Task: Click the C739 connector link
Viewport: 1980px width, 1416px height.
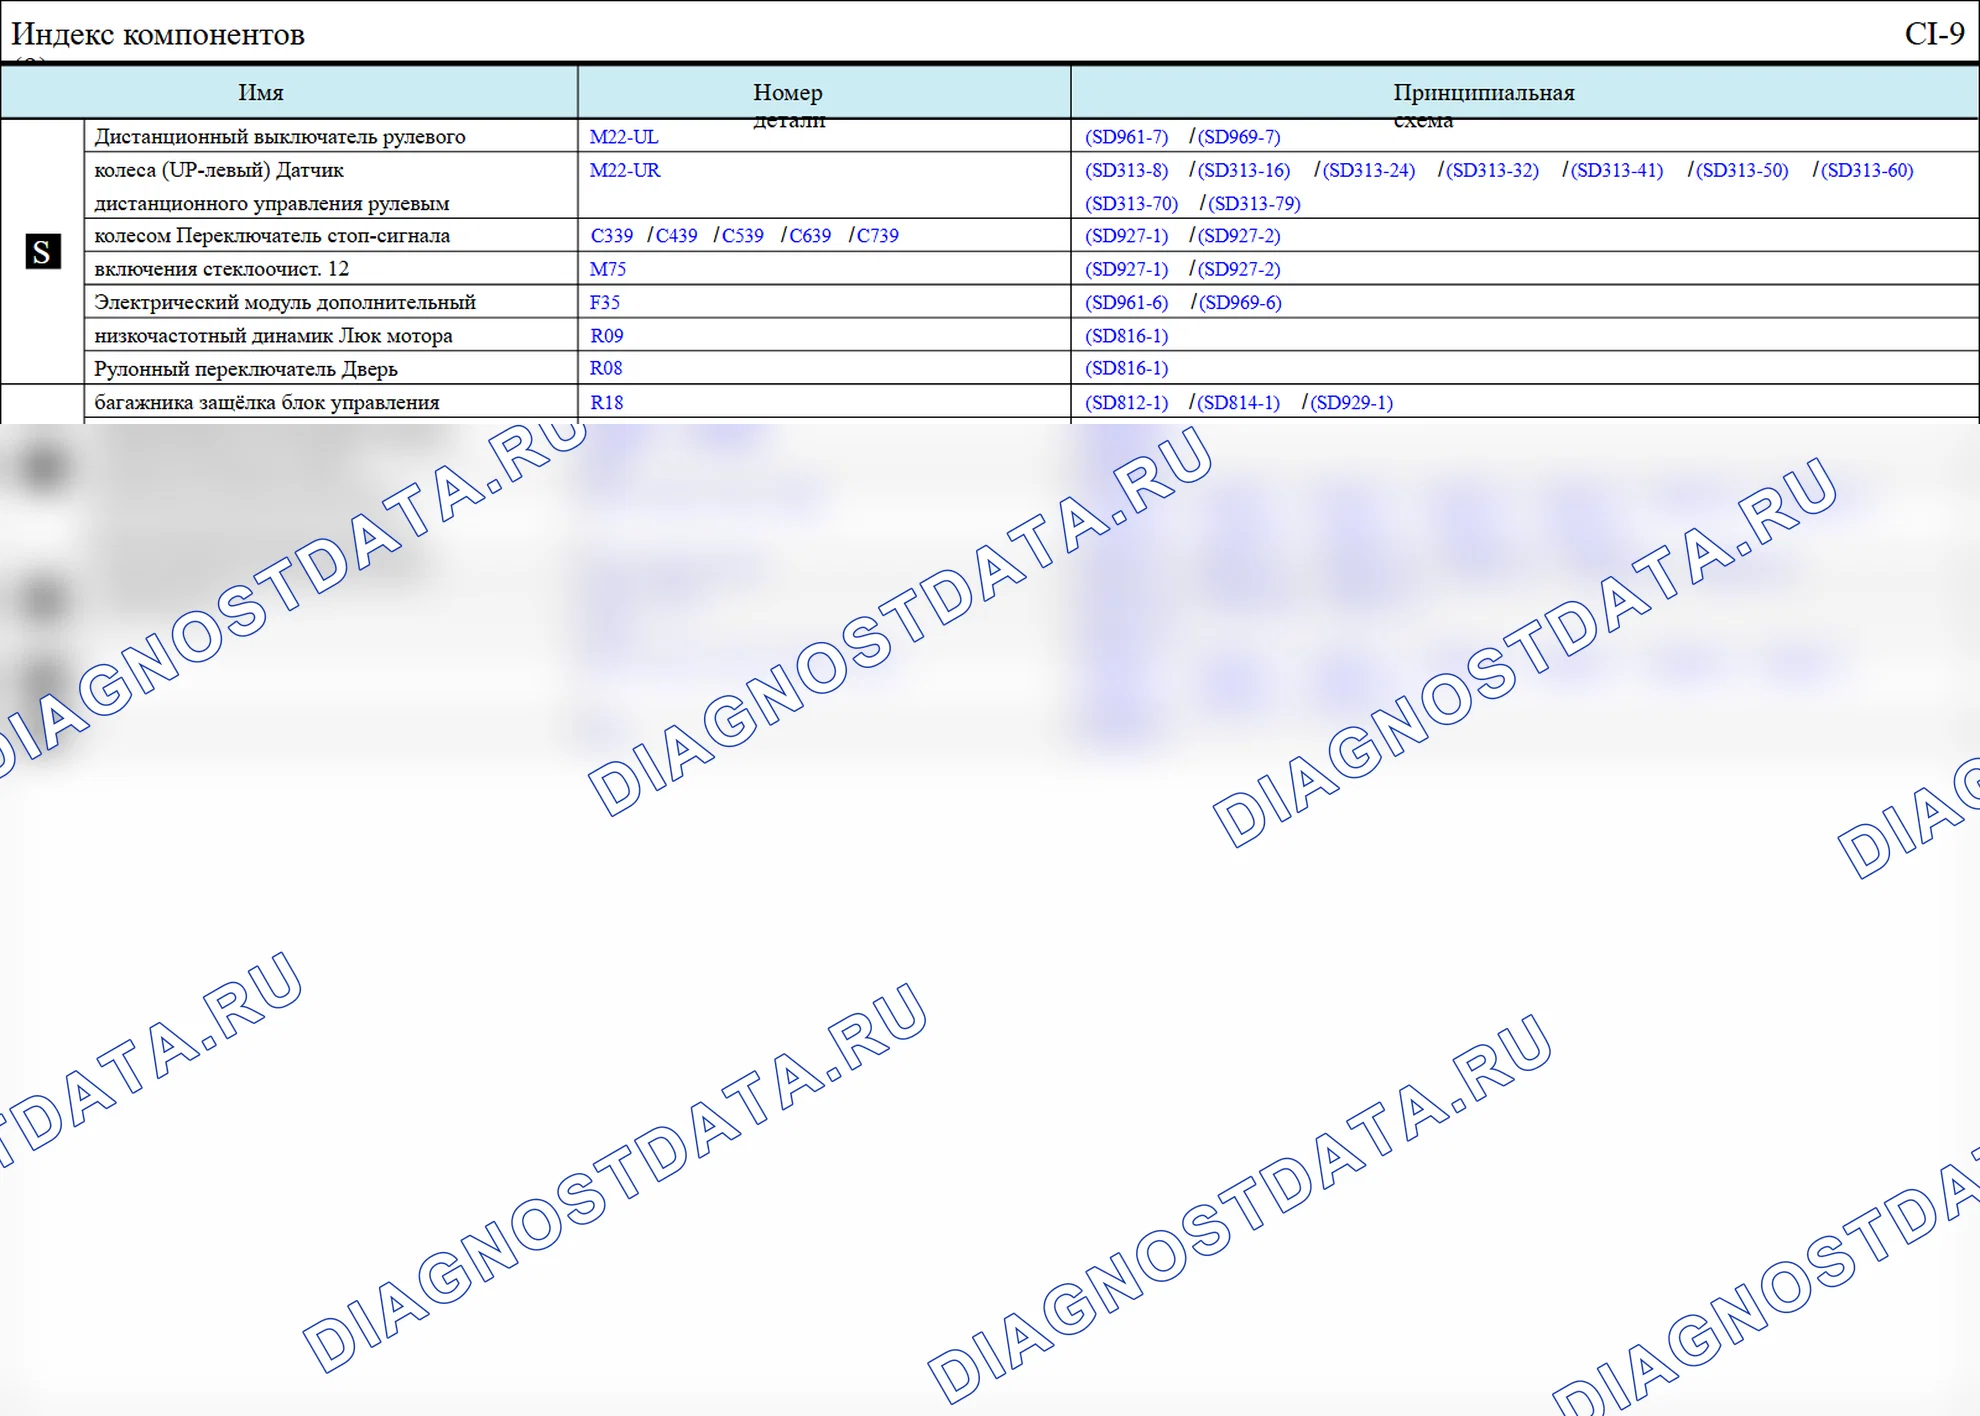Action: [x=878, y=236]
